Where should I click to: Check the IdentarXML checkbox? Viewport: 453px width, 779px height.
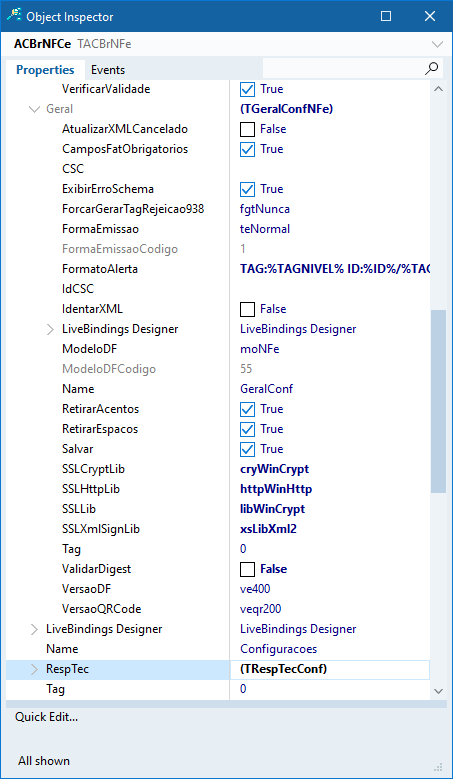pos(247,310)
